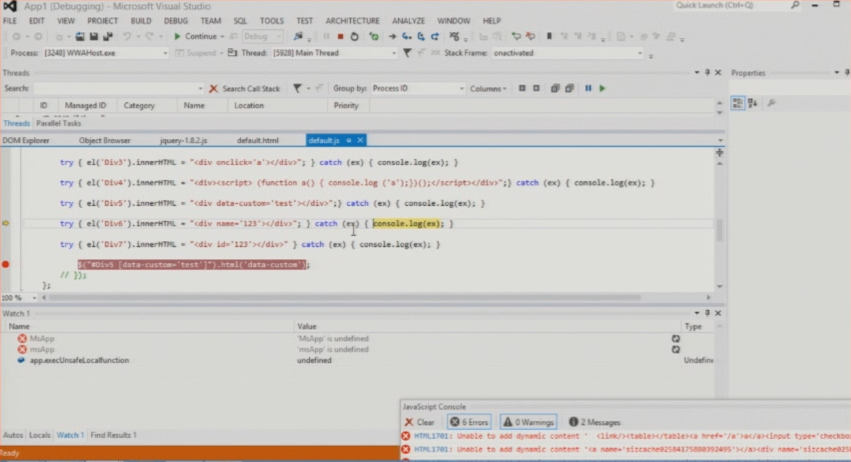Open the Columns dropdown in Threads toolbar
Screen dimensions: 851x462
pyautogui.click(x=488, y=88)
